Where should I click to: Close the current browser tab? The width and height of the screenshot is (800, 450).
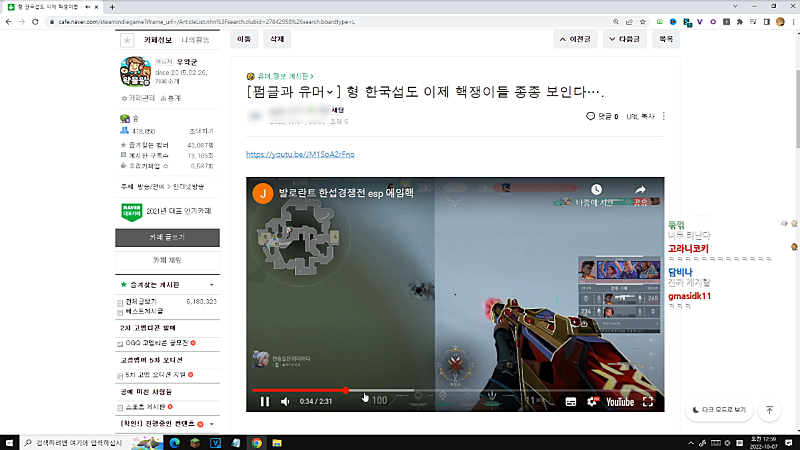coord(96,7)
